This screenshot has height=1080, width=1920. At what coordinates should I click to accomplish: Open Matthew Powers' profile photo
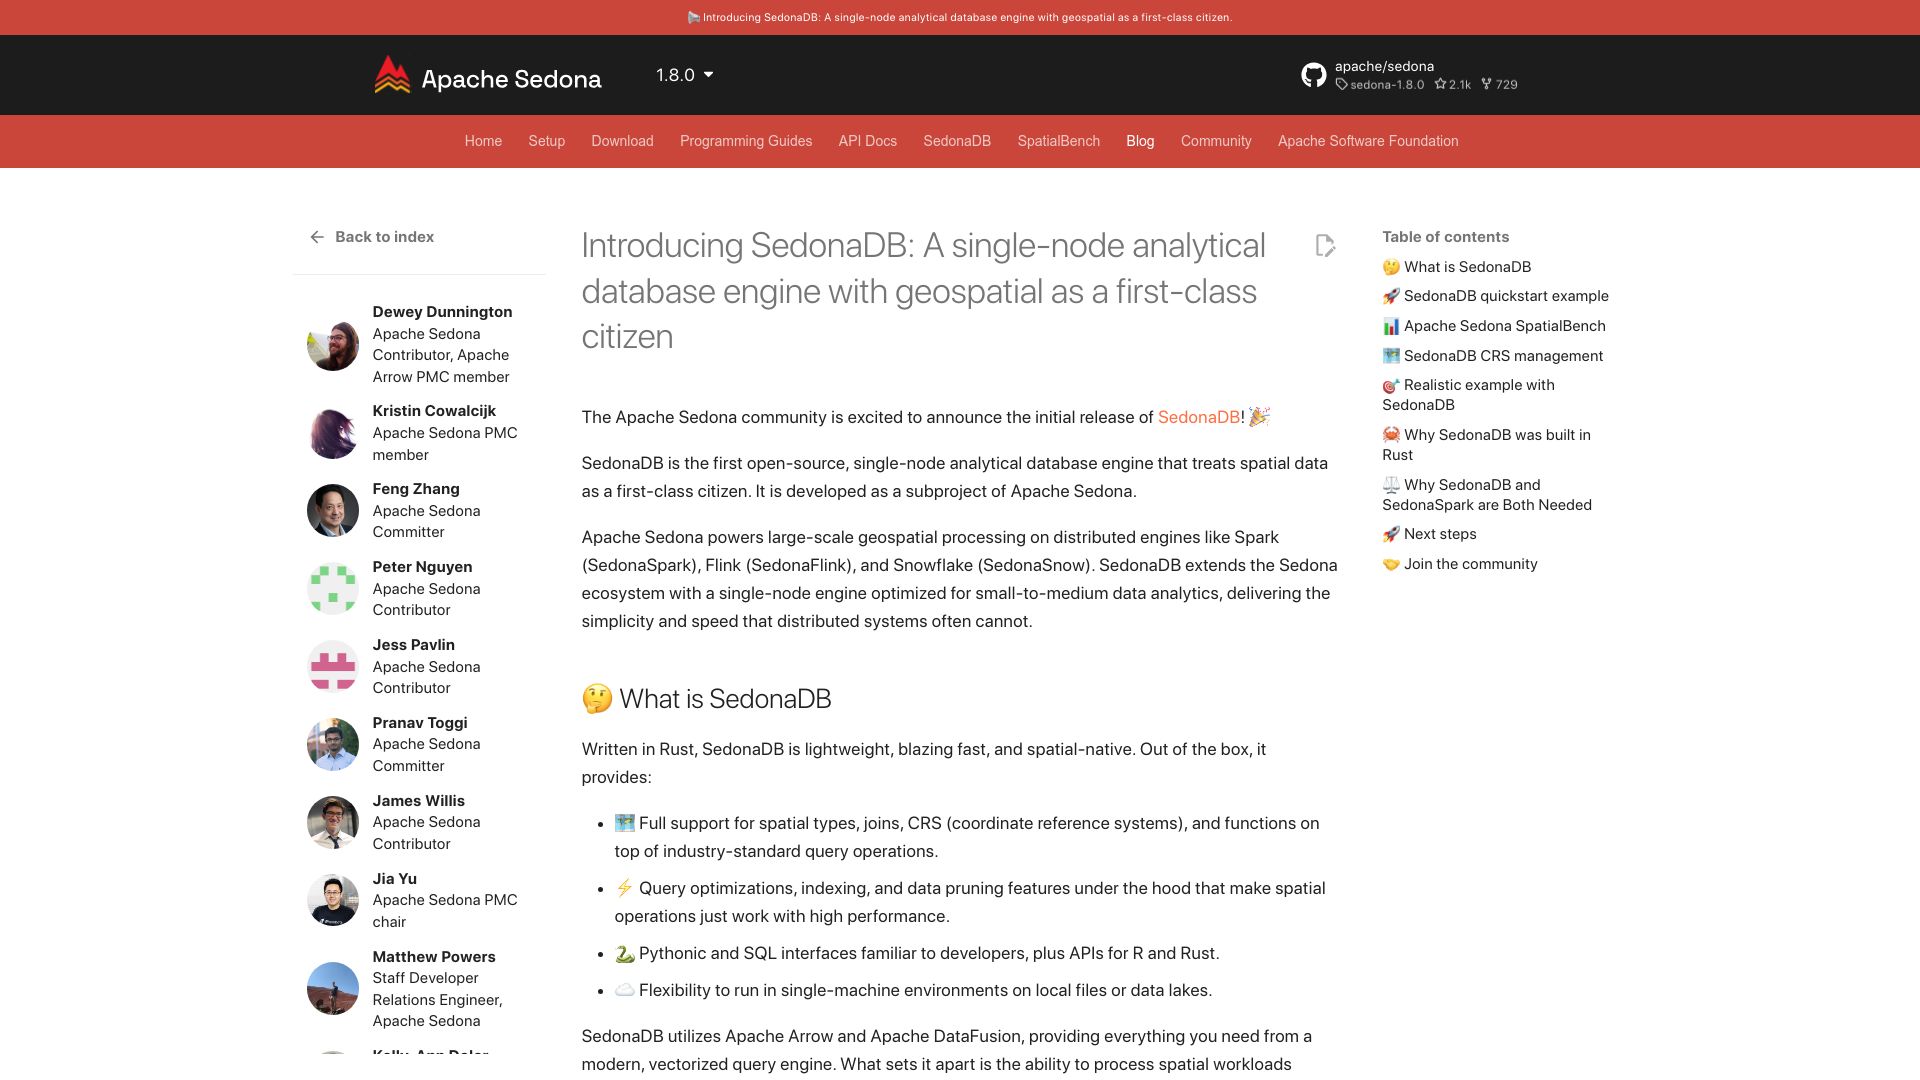coord(333,989)
